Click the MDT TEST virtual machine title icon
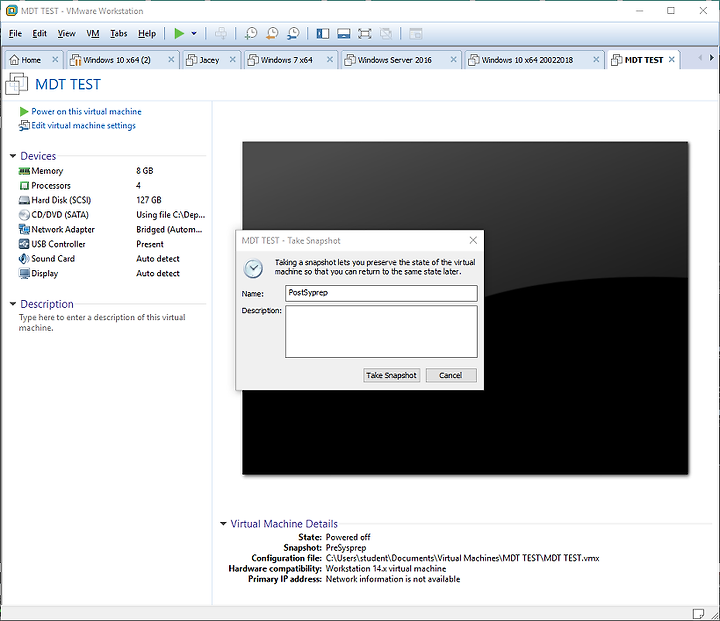Screen dimensions: 720x621 (17, 84)
